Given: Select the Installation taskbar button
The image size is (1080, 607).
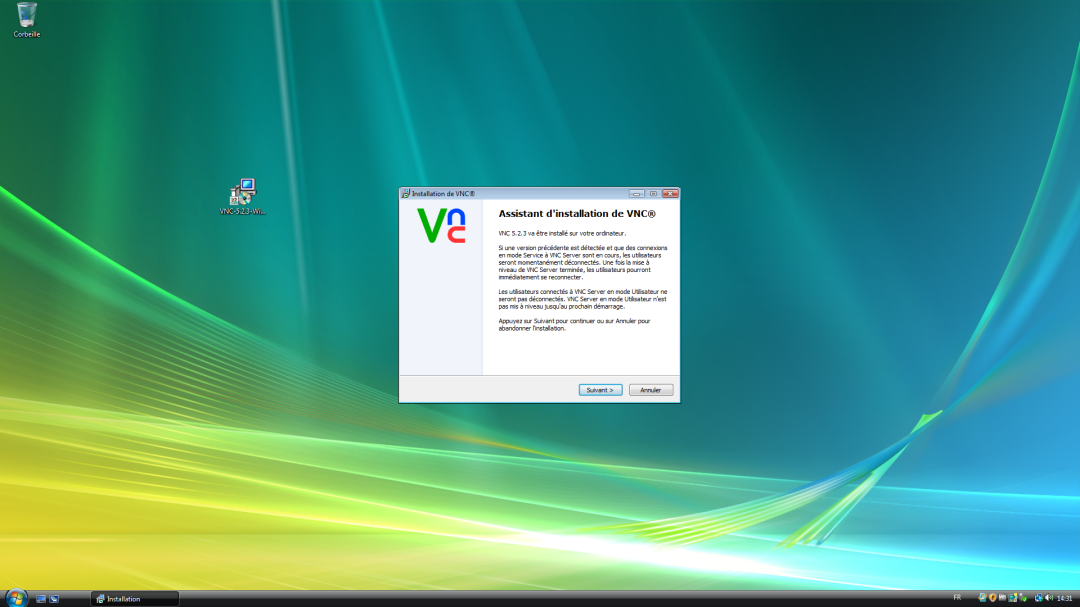Looking at the screenshot, I should click(x=133, y=598).
